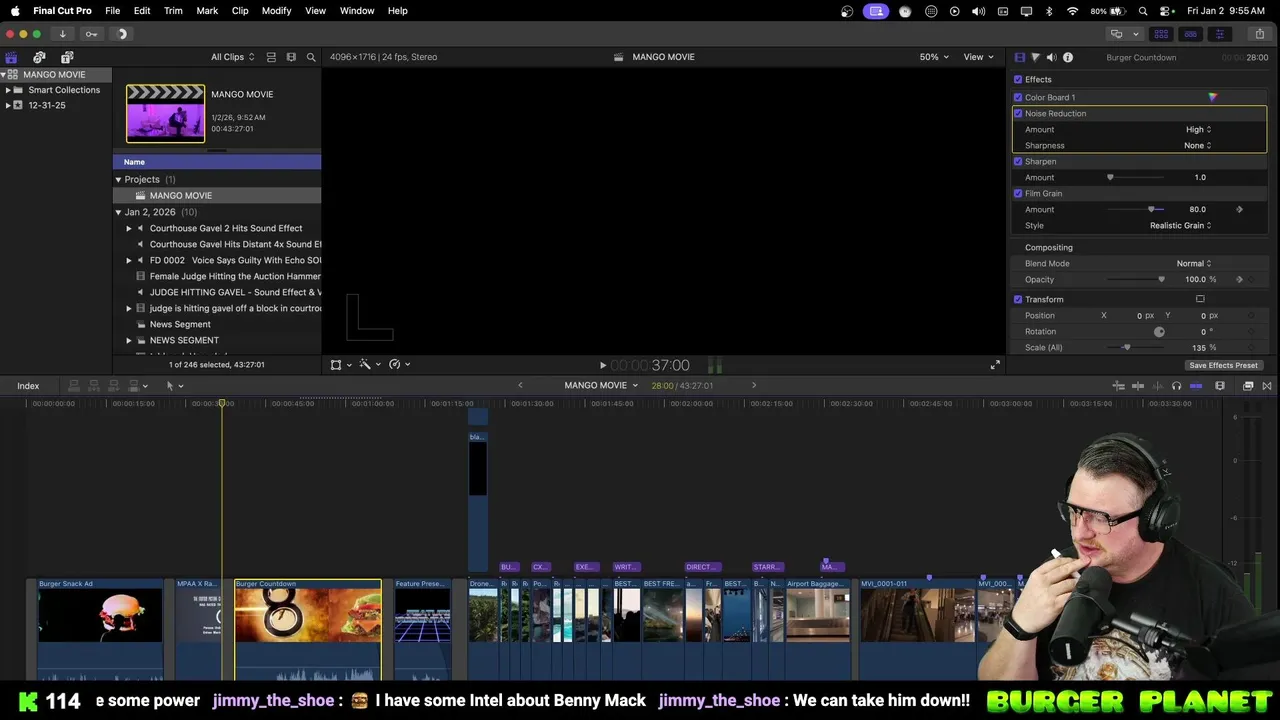Open viewer zoom 50% dropdown
1280x720 pixels.
click(x=934, y=57)
